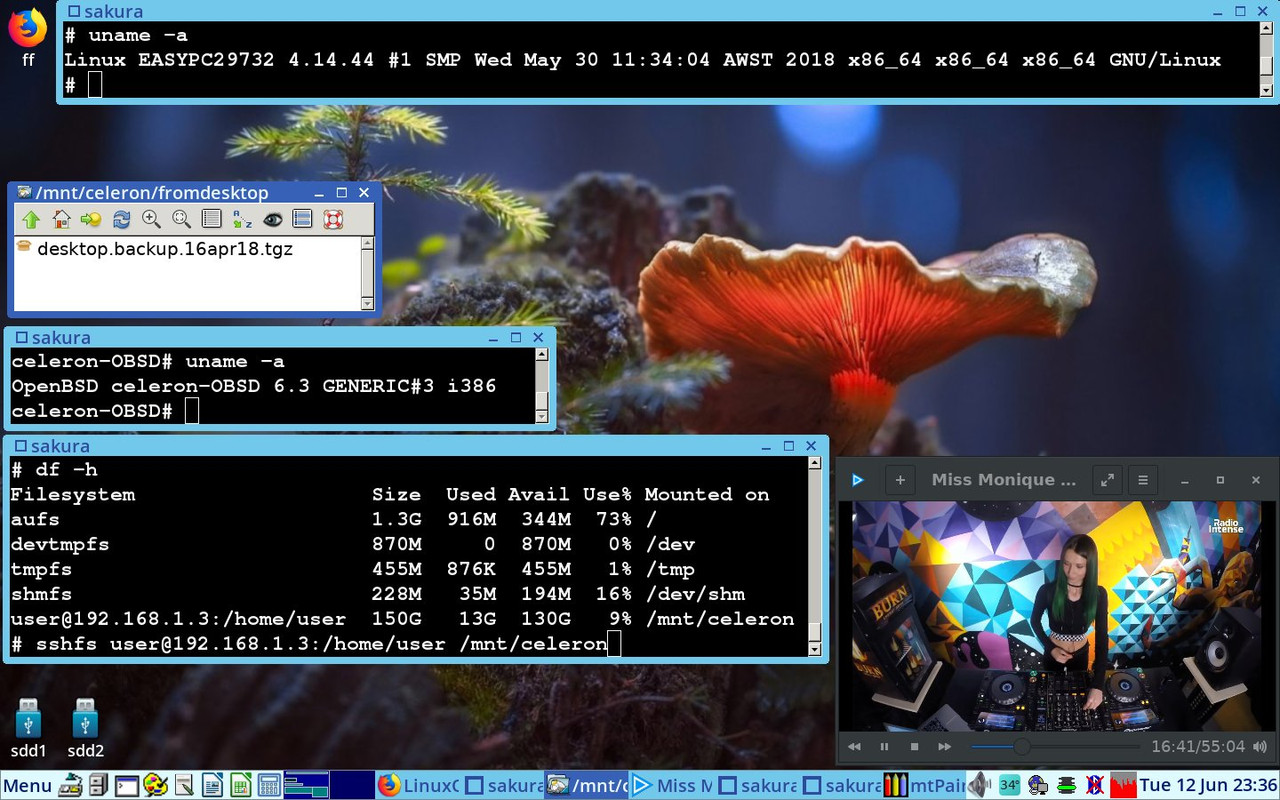Open the file cabinet launcher in taskbar
Screen dimensions: 1280x800
(x=99, y=786)
